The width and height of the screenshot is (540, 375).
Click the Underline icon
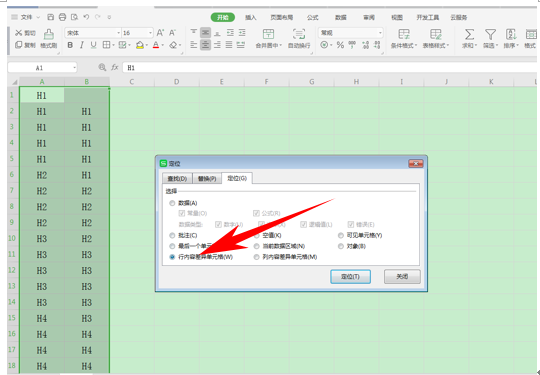tap(93, 45)
